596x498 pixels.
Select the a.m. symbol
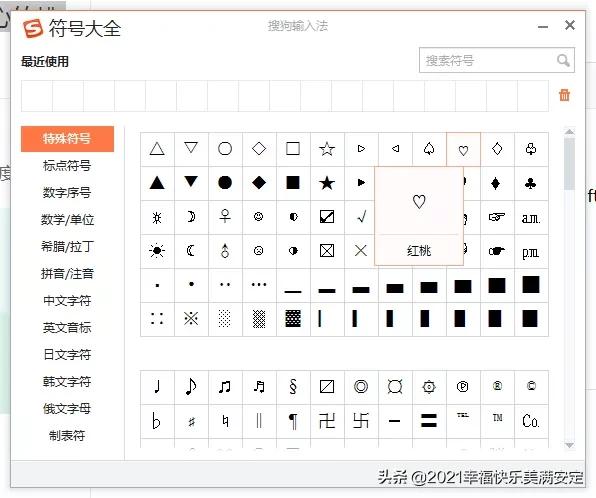(x=531, y=218)
